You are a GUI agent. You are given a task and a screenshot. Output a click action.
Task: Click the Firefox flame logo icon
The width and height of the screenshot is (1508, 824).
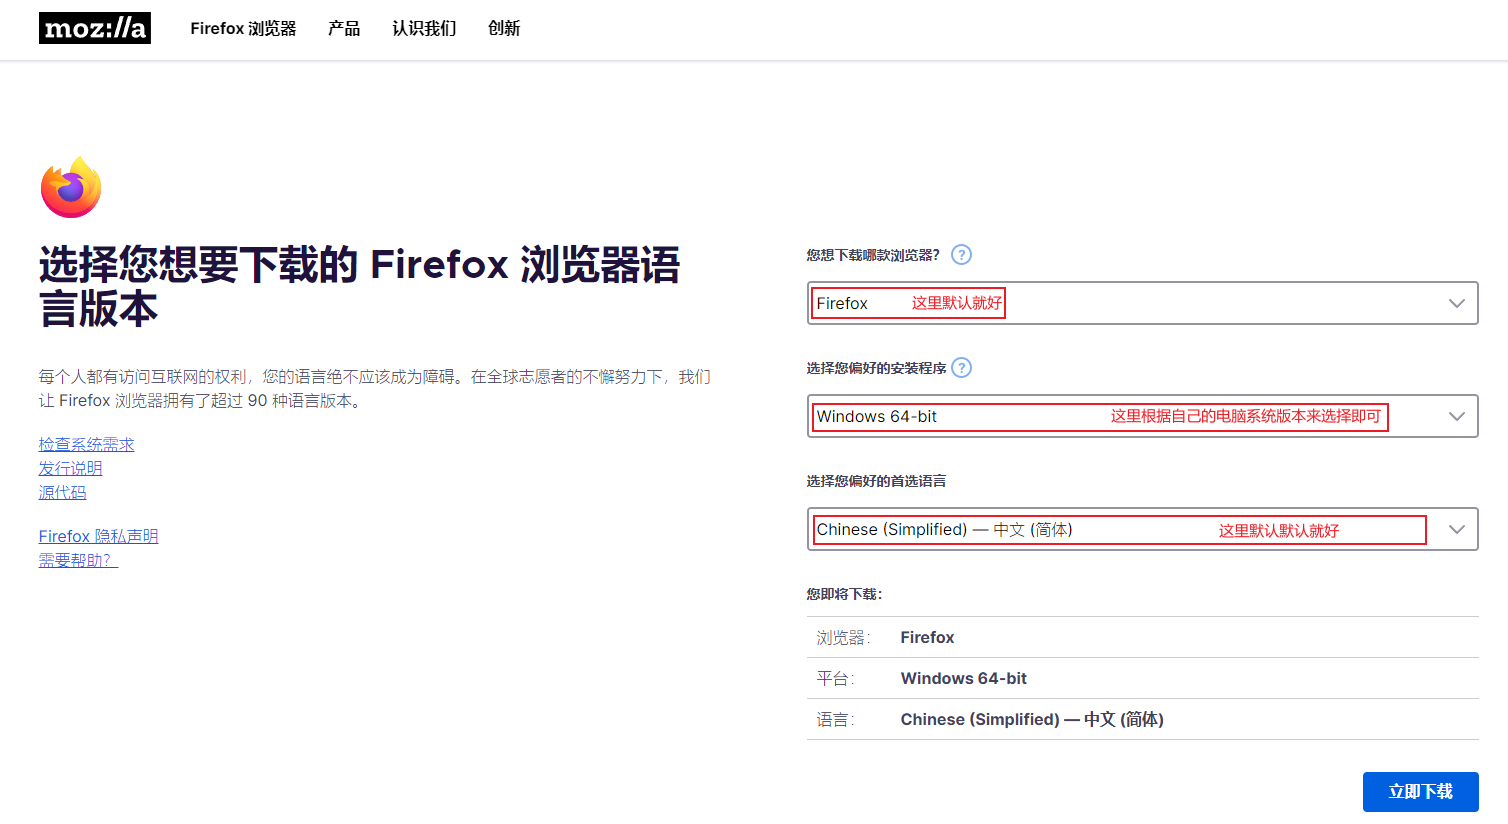pyautogui.click(x=71, y=187)
